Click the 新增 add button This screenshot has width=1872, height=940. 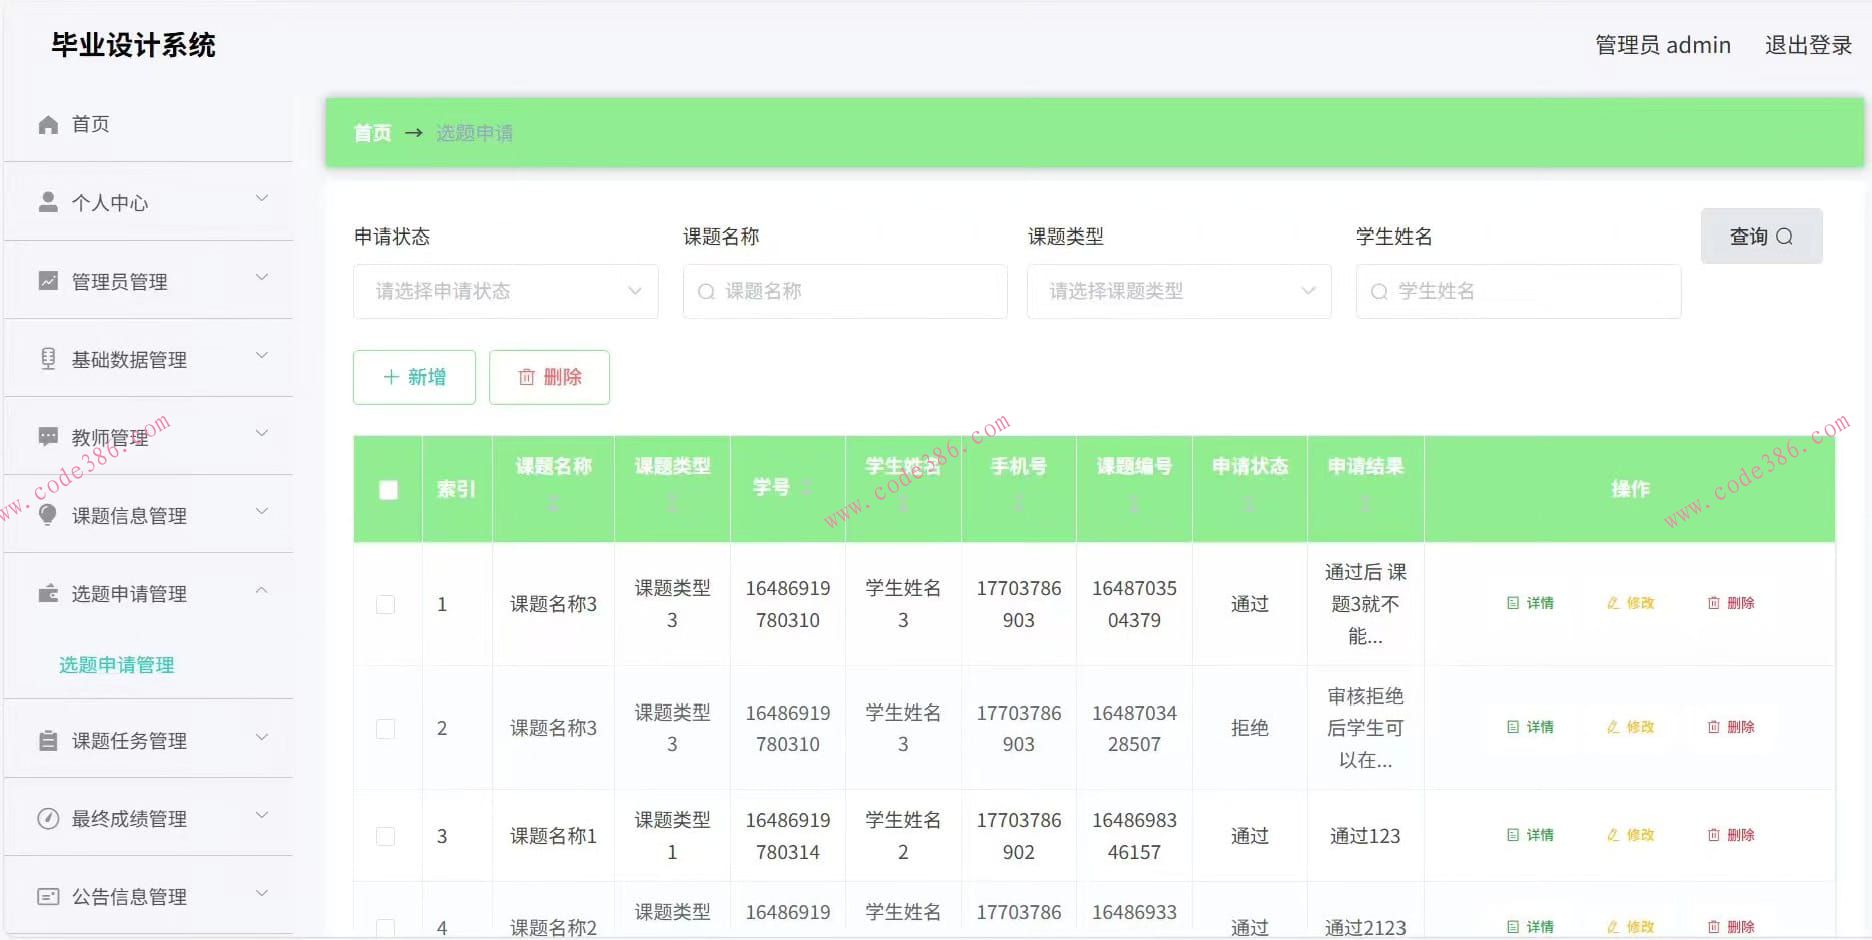coord(414,377)
